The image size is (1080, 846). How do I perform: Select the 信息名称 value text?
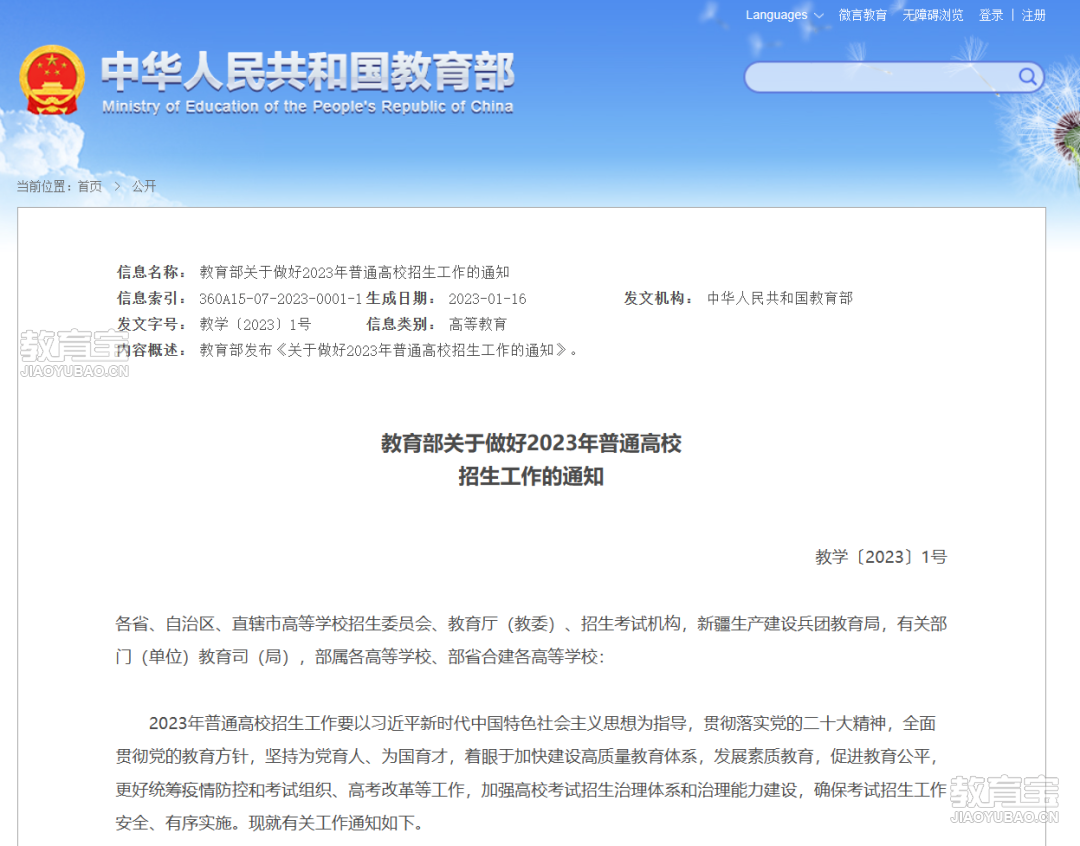(x=354, y=272)
